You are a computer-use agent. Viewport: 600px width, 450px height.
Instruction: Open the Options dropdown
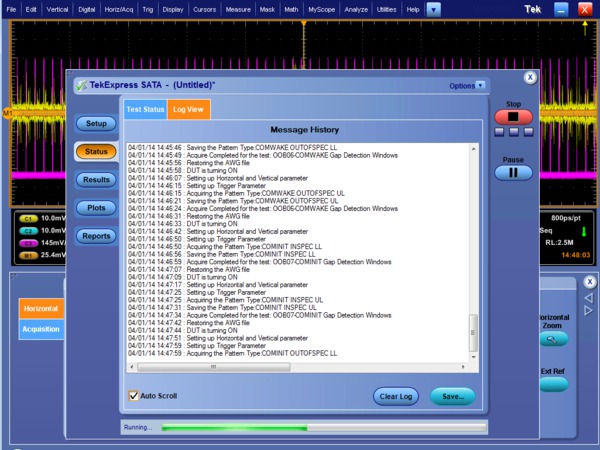click(467, 86)
